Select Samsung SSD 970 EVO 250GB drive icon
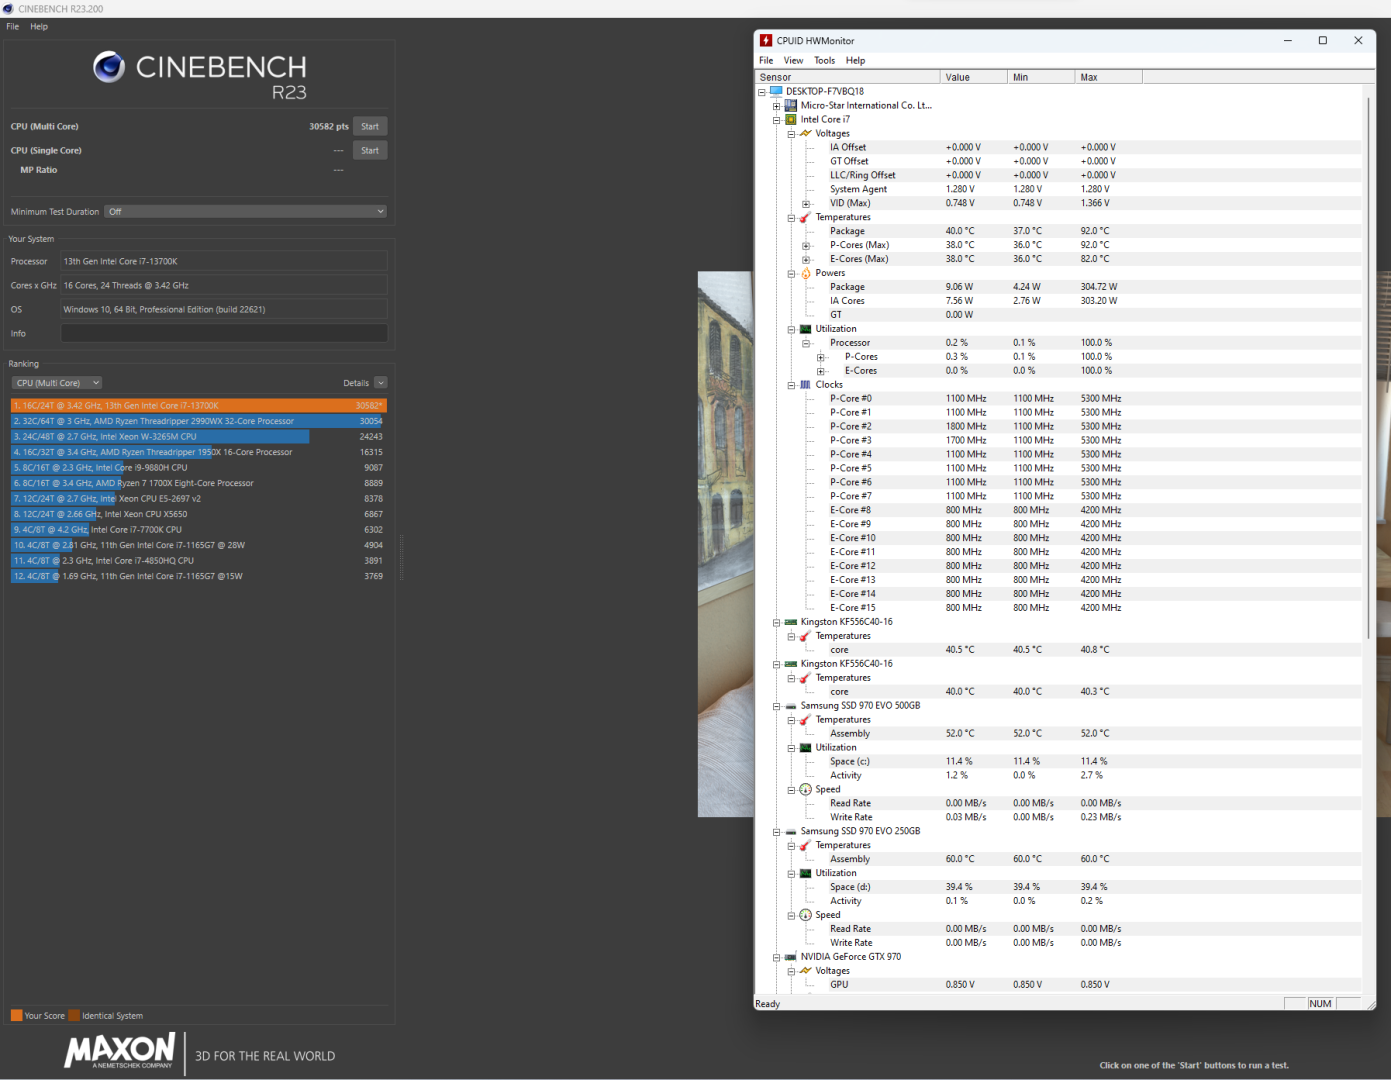Image resolution: width=1391 pixels, height=1080 pixels. click(791, 832)
